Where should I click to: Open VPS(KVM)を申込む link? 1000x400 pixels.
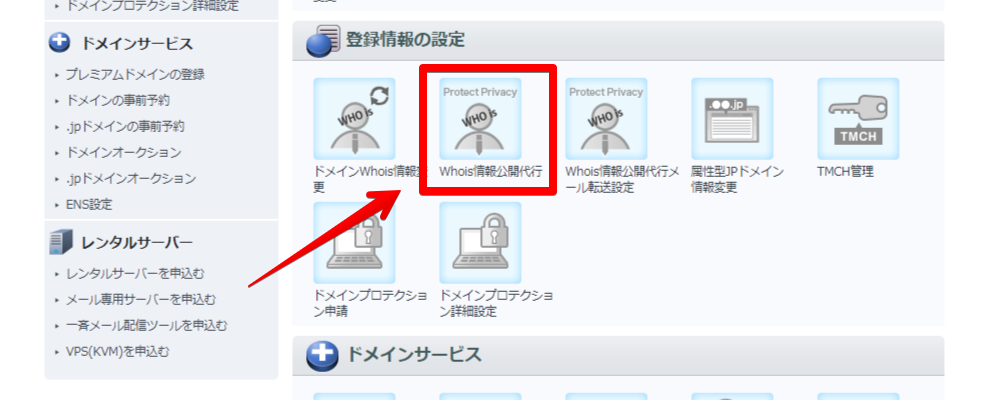point(118,352)
